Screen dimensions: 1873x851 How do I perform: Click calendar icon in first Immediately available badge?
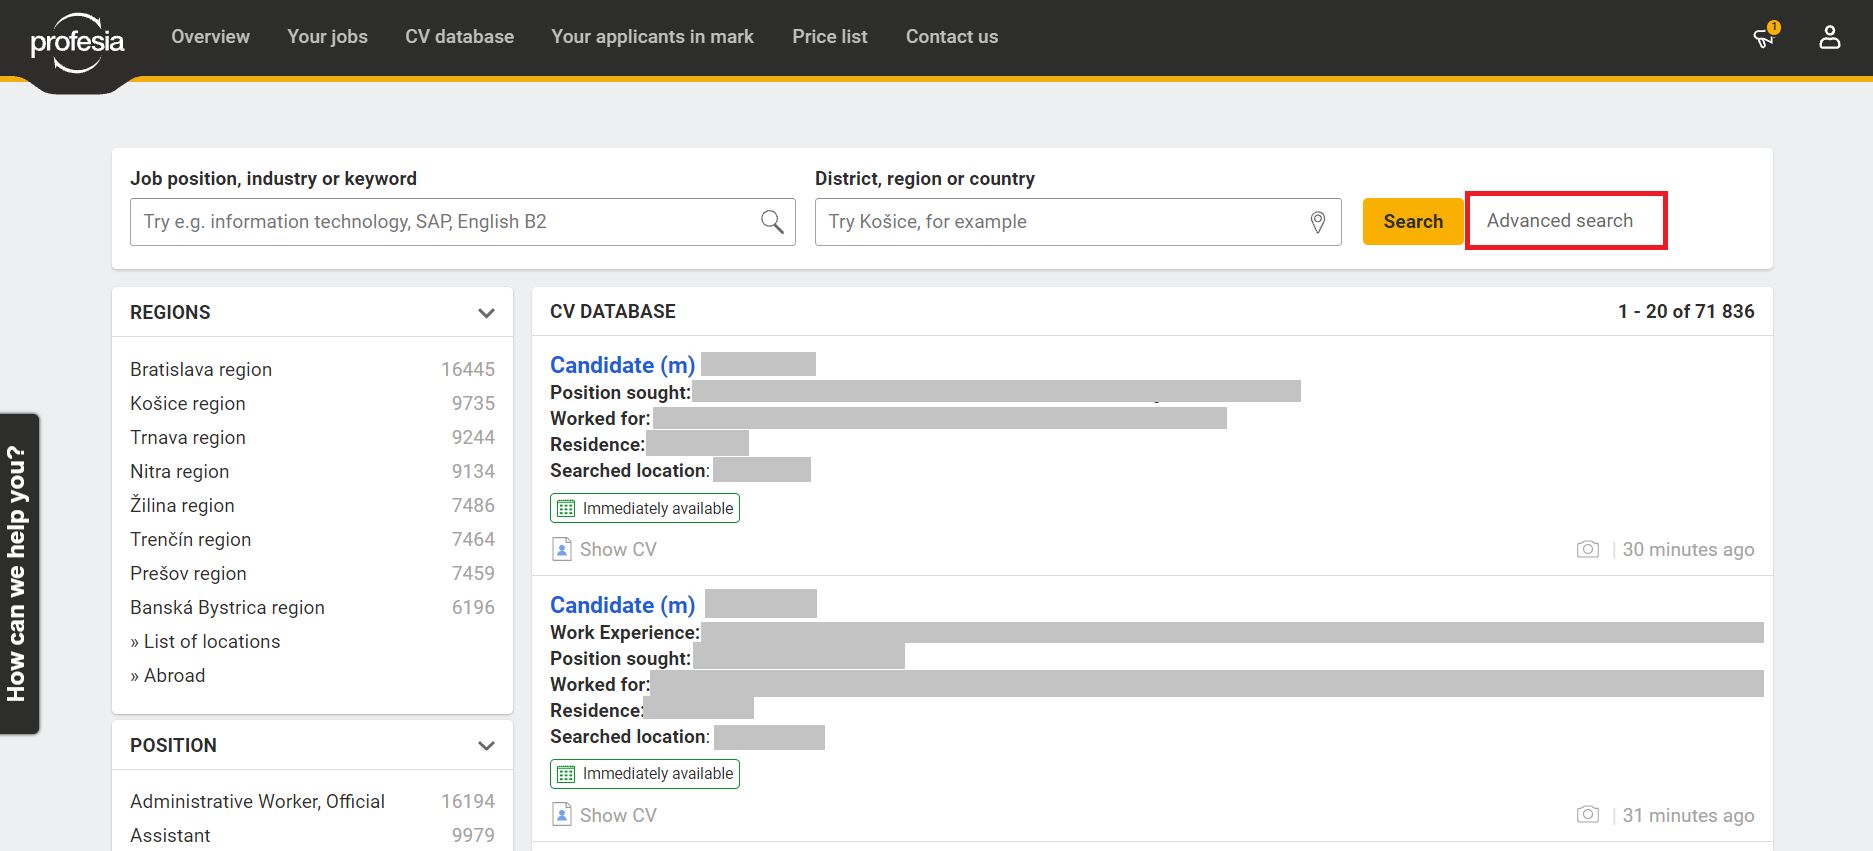tap(566, 508)
